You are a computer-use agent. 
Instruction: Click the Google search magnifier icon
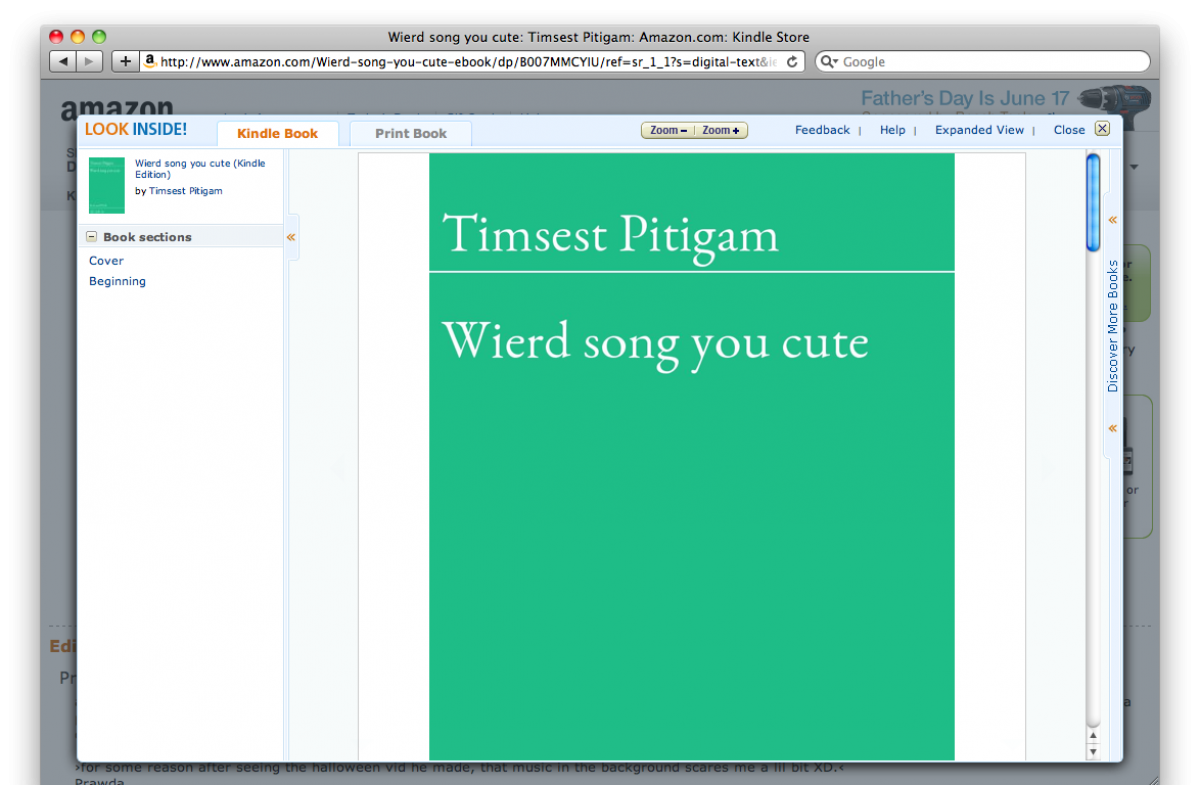coord(829,62)
